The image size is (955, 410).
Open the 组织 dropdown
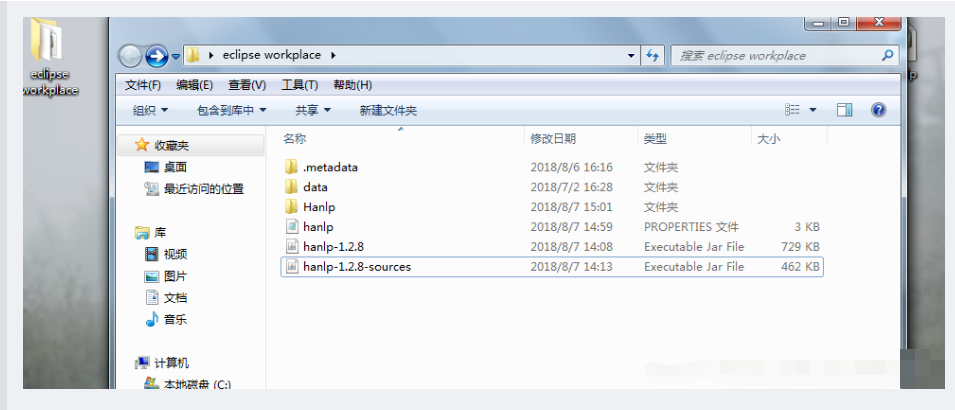pos(150,110)
